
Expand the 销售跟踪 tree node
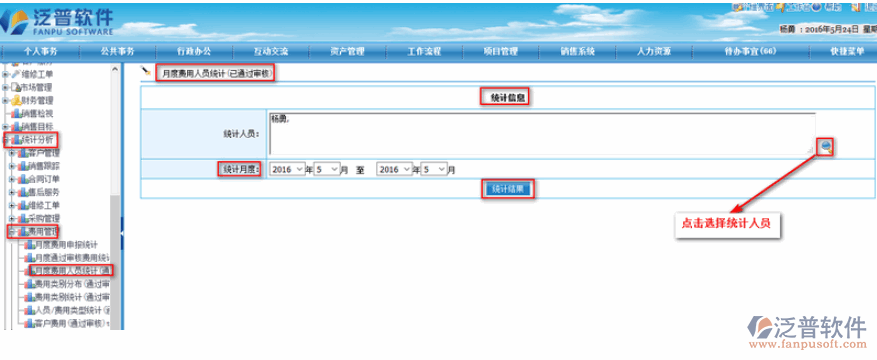coord(12,166)
